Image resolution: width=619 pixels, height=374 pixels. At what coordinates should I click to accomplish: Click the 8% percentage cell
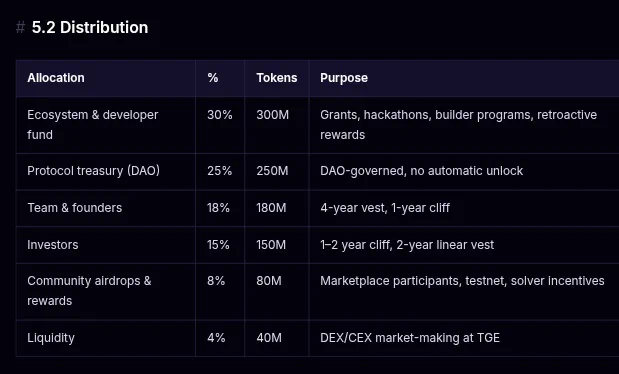coord(216,281)
